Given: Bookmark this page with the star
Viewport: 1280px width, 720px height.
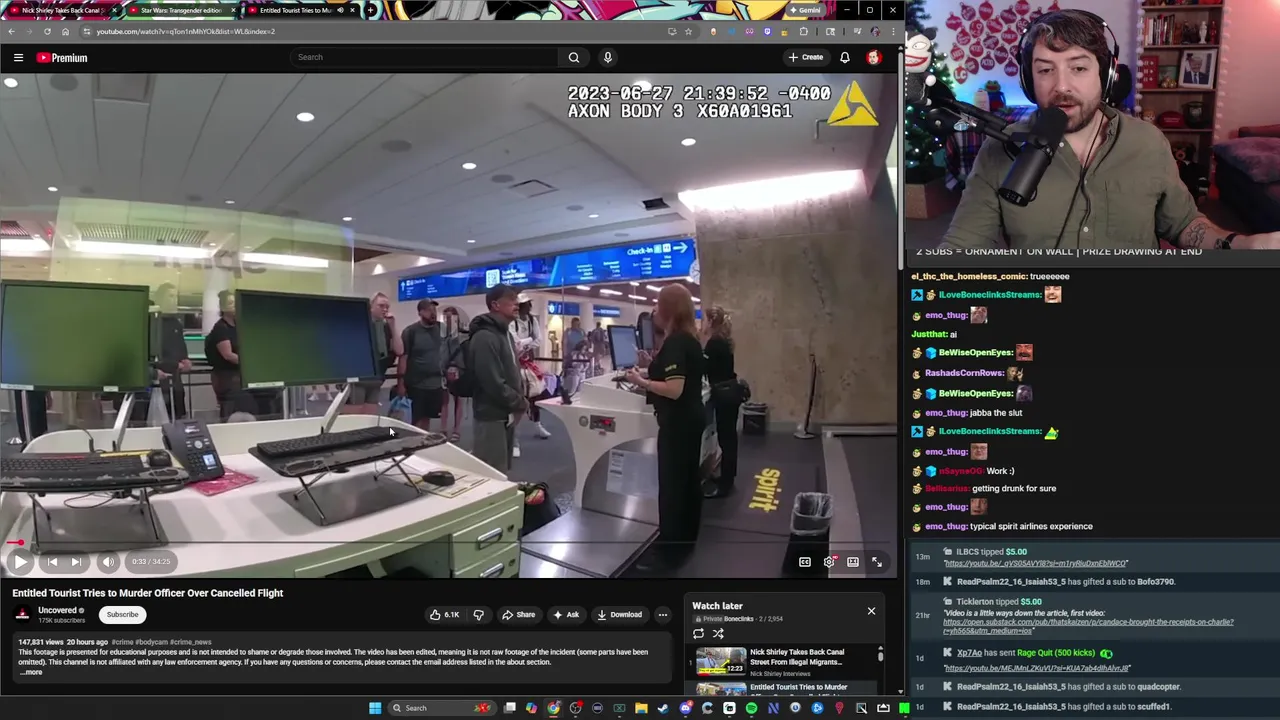Looking at the screenshot, I should (x=688, y=31).
